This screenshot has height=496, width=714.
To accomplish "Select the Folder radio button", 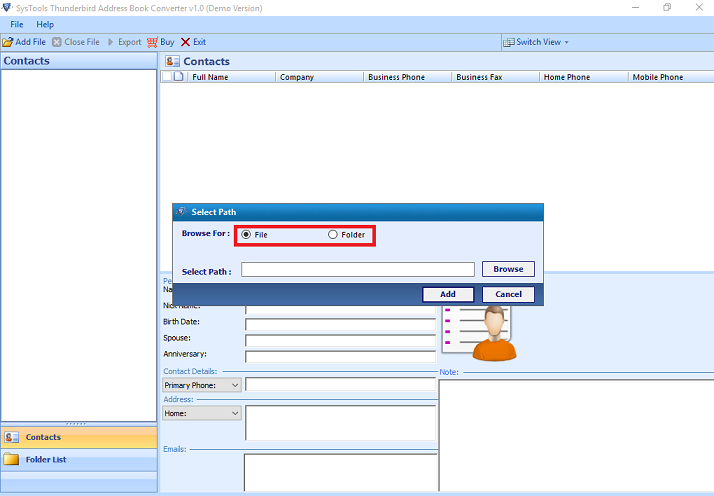I will (333, 235).
